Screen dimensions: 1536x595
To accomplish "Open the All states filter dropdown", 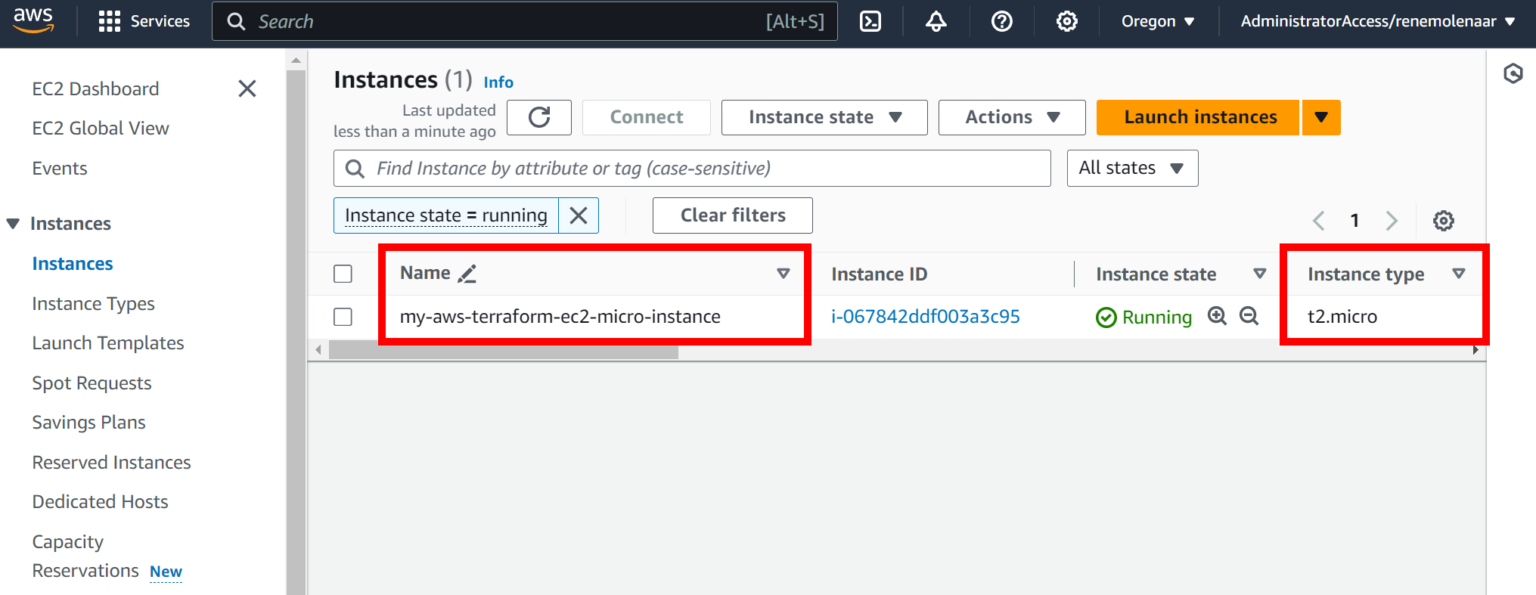I will click(x=1132, y=167).
